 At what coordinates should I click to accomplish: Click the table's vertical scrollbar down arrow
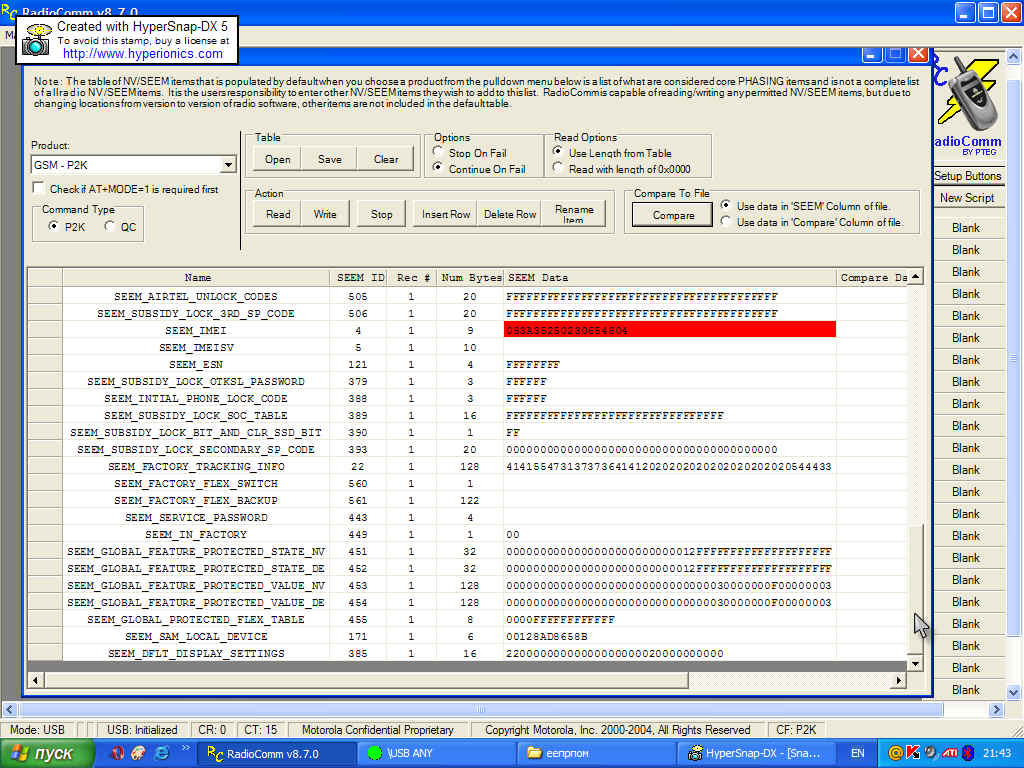(916, 664)
